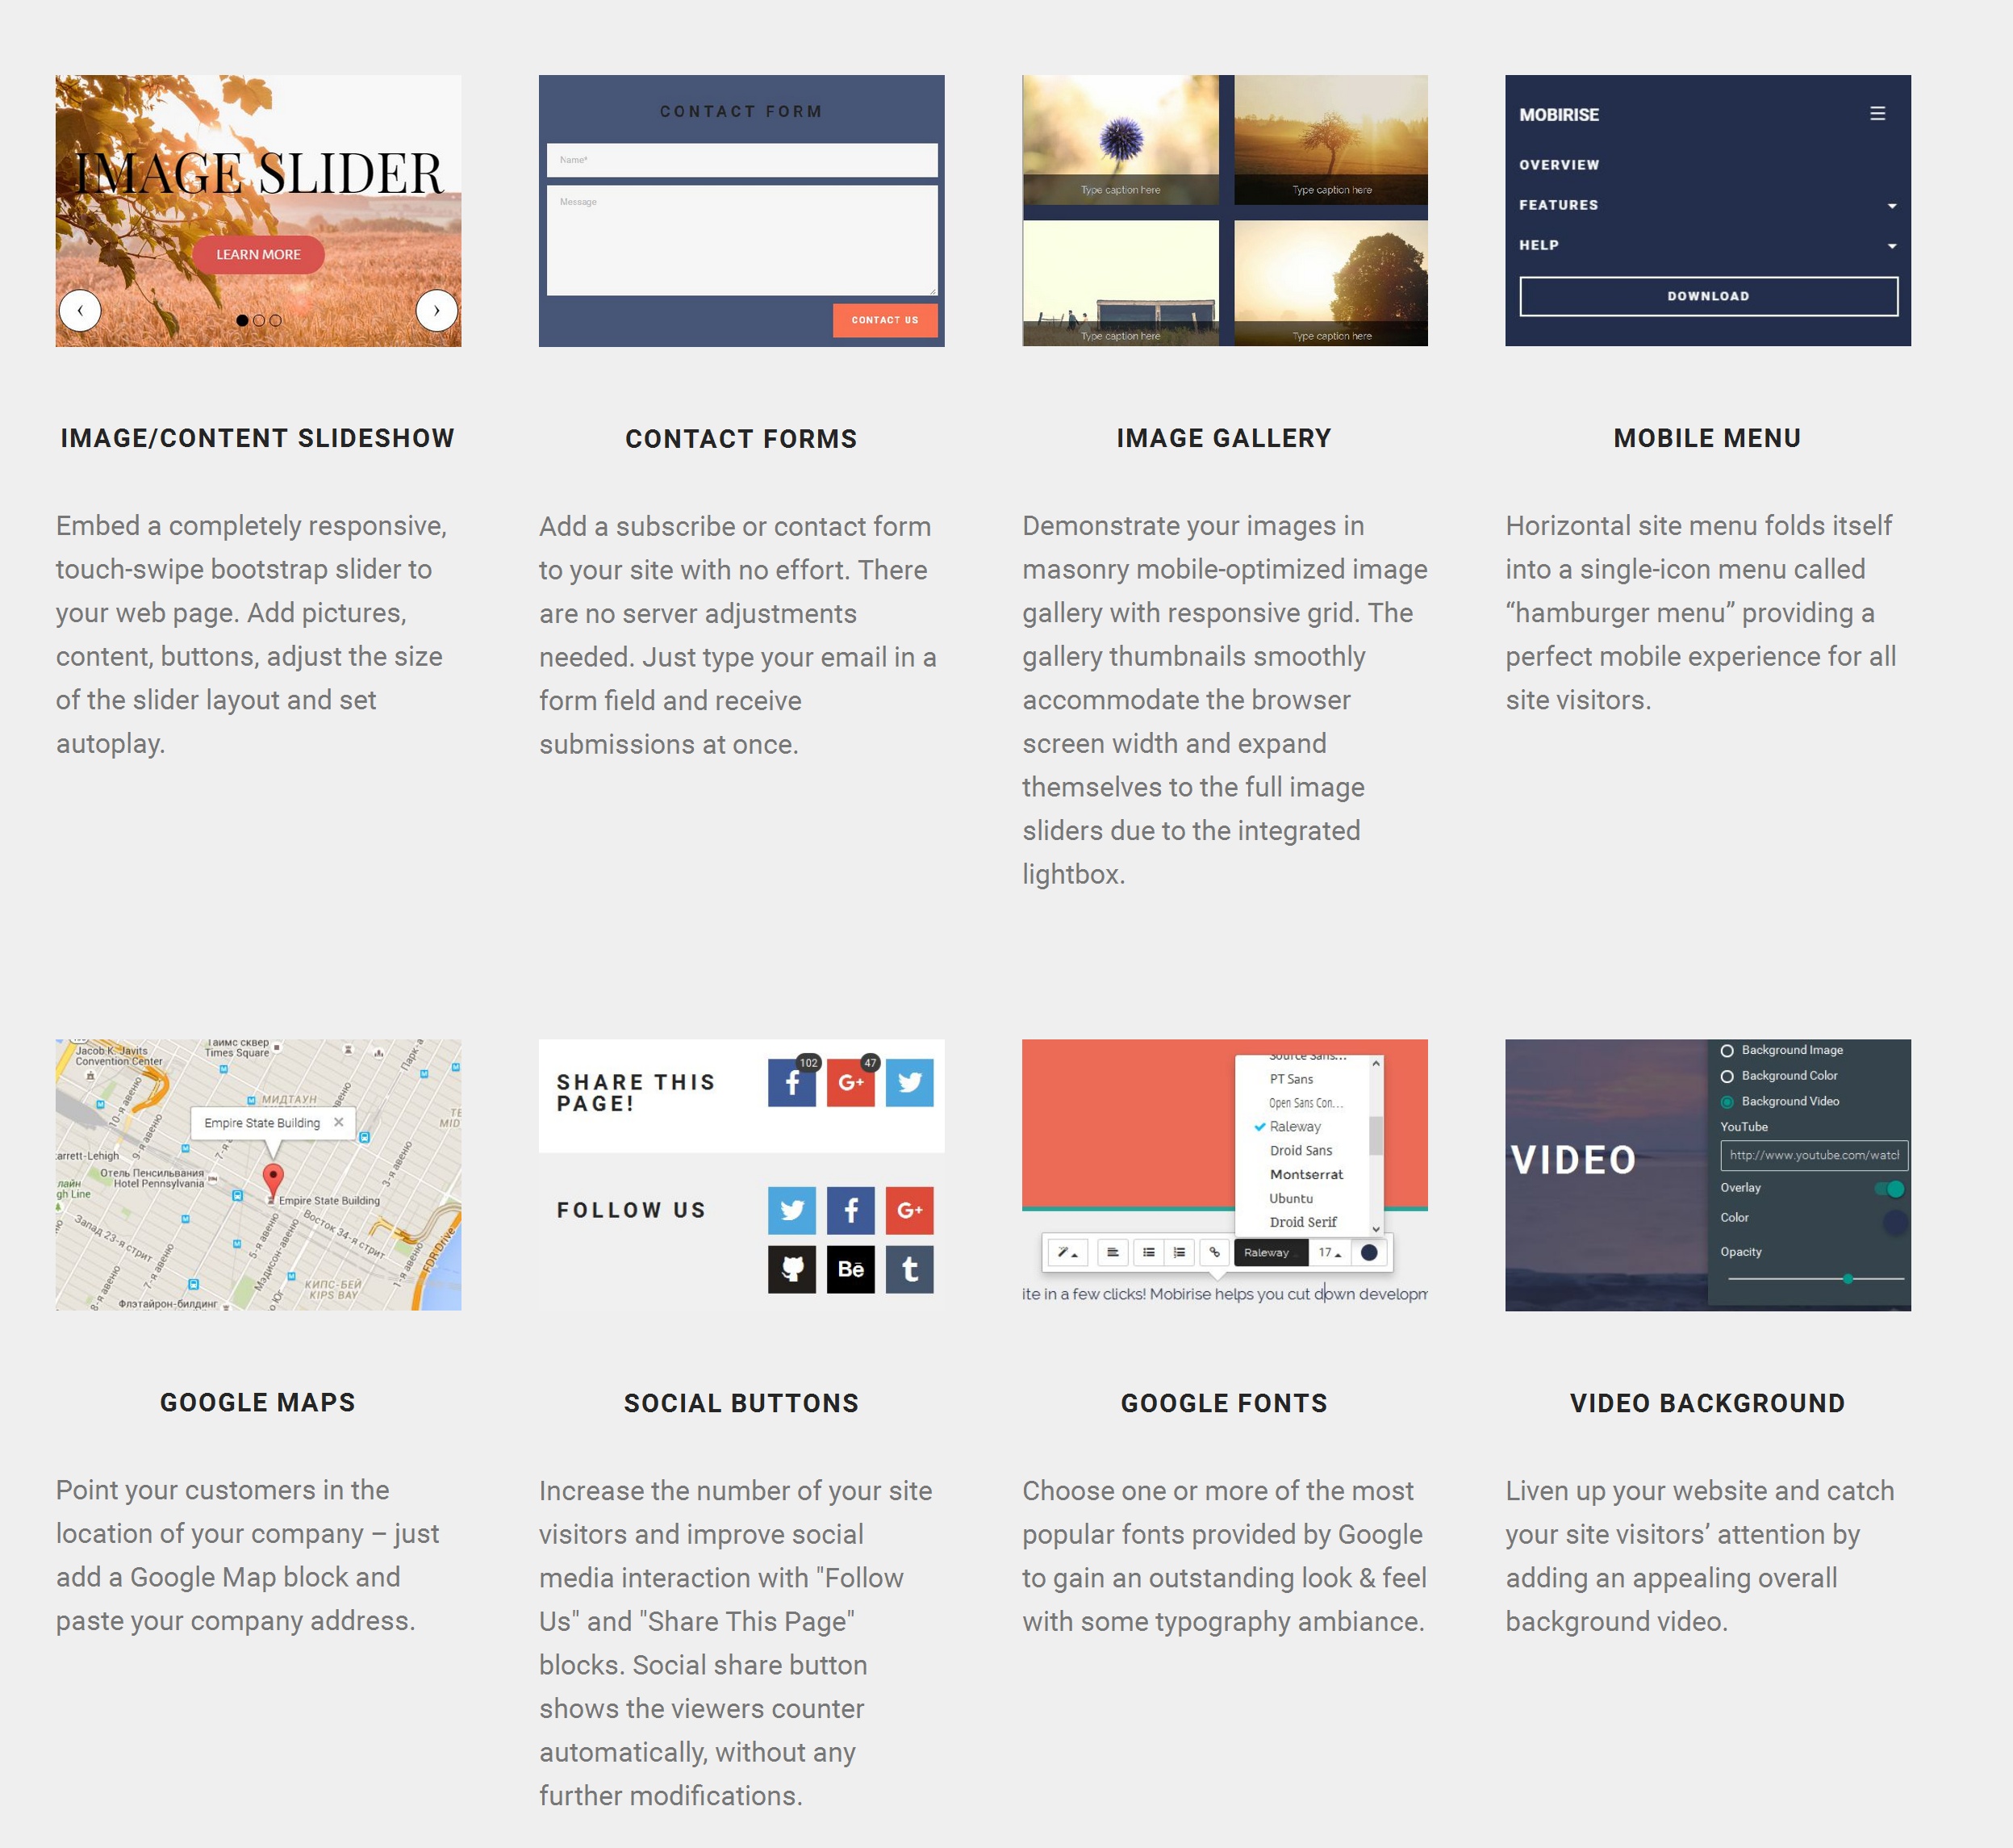This screenshot has width=2013, height=1848.
Task: Click the DOWNLOAD button in mobile menu
Action: 1708,295
